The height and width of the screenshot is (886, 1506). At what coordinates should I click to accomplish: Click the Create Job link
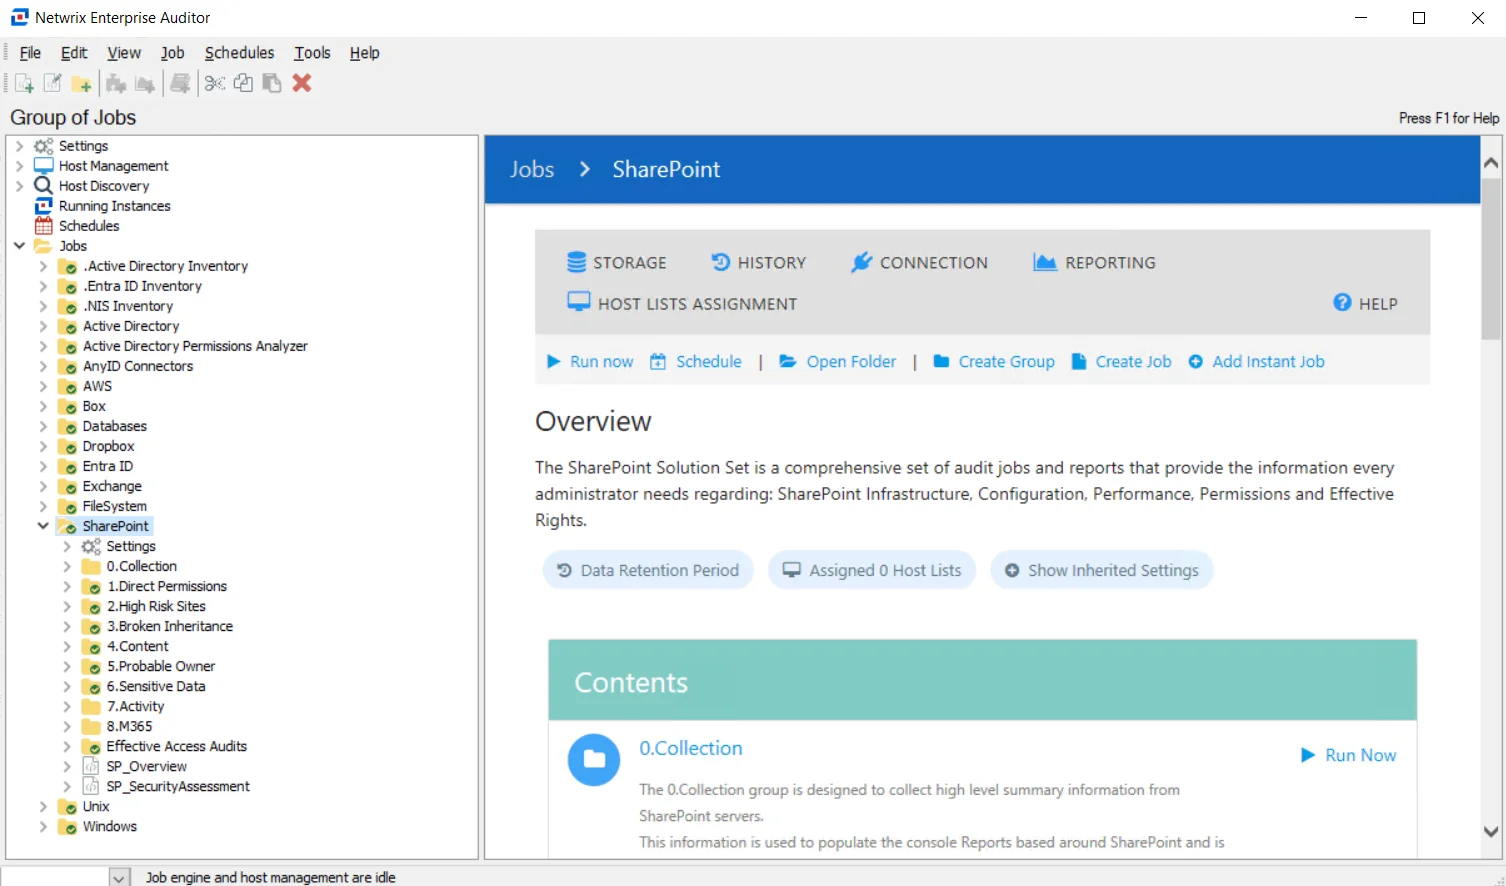point(1121,361)
